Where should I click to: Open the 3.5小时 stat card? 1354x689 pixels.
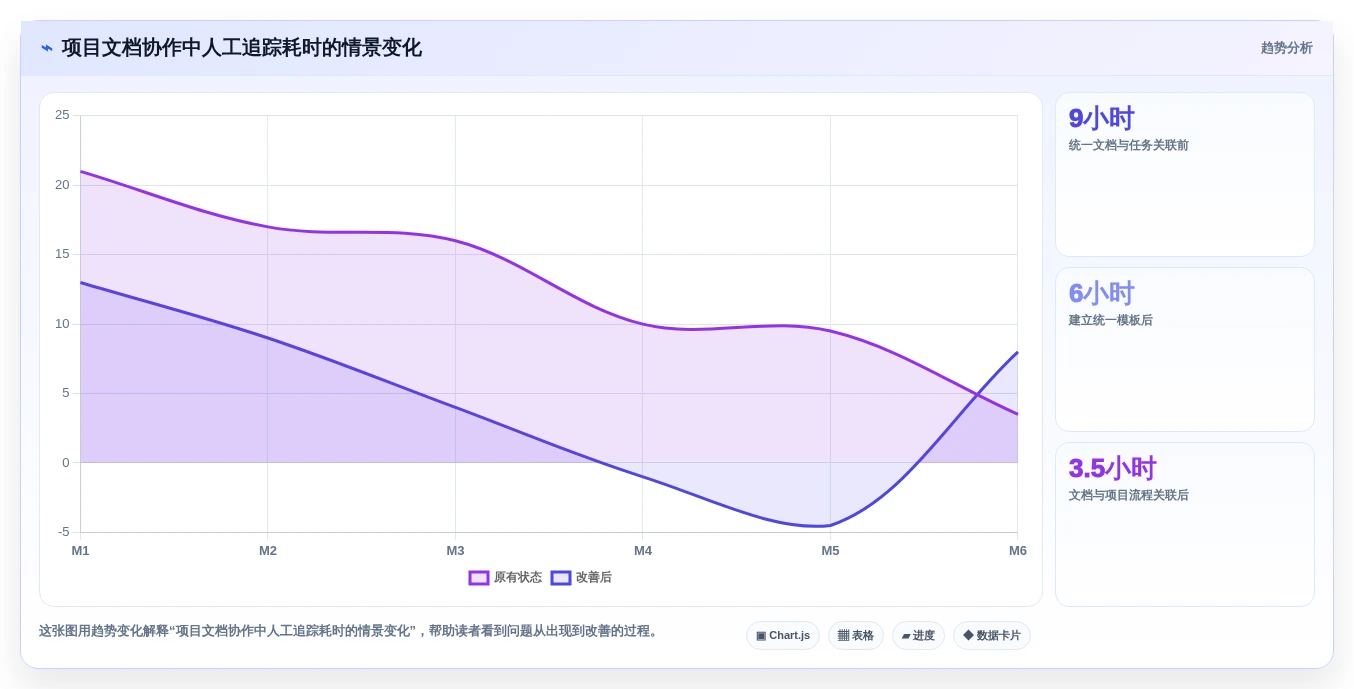pyautogui.click(x=1185, y=524)
